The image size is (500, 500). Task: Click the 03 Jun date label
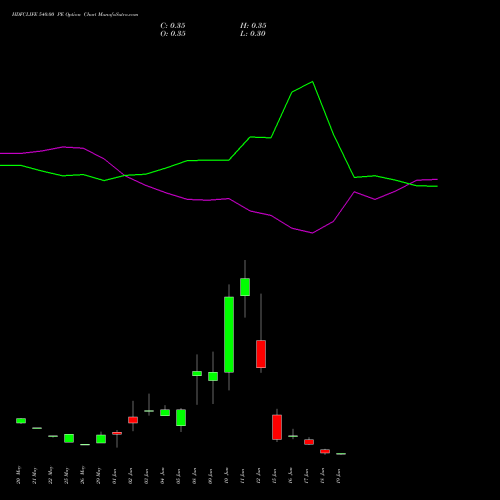tap(146, 476)
